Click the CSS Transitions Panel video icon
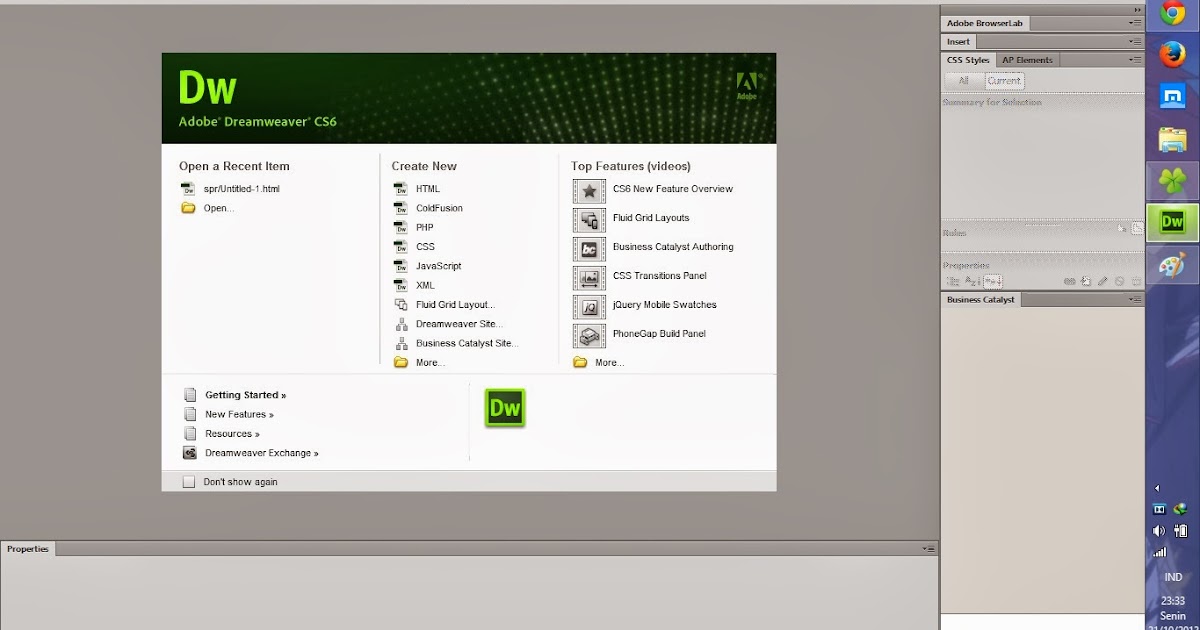 tap(590, 277)
